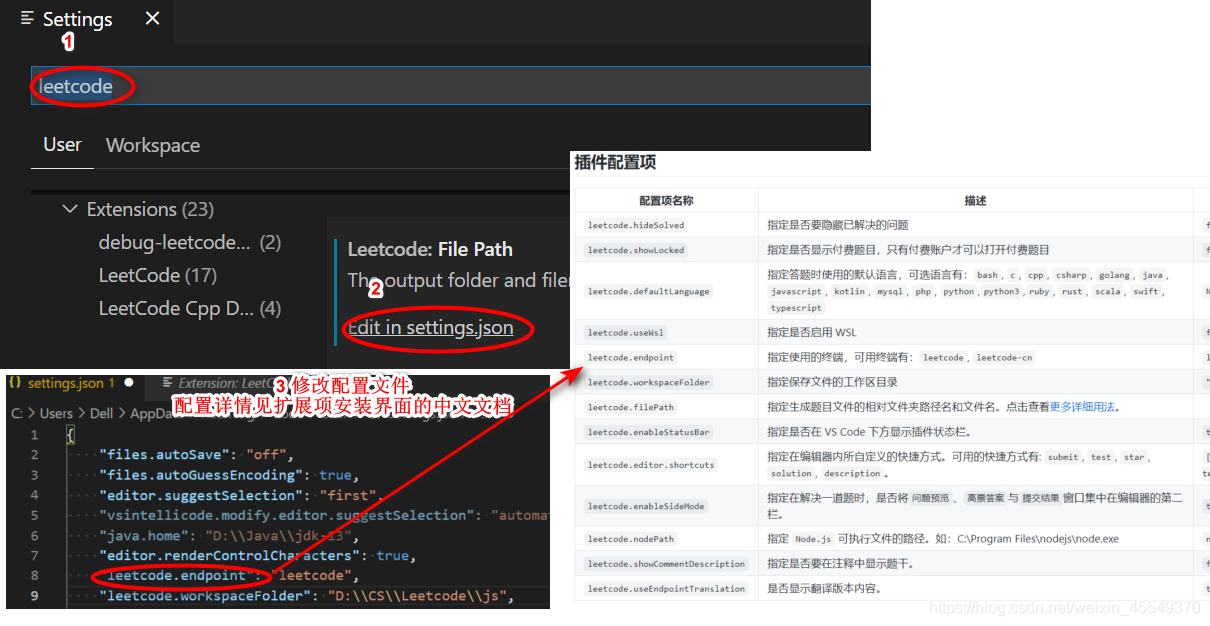
Task: Click the Dell breadcrumb segment
Action: coord(101,413)
